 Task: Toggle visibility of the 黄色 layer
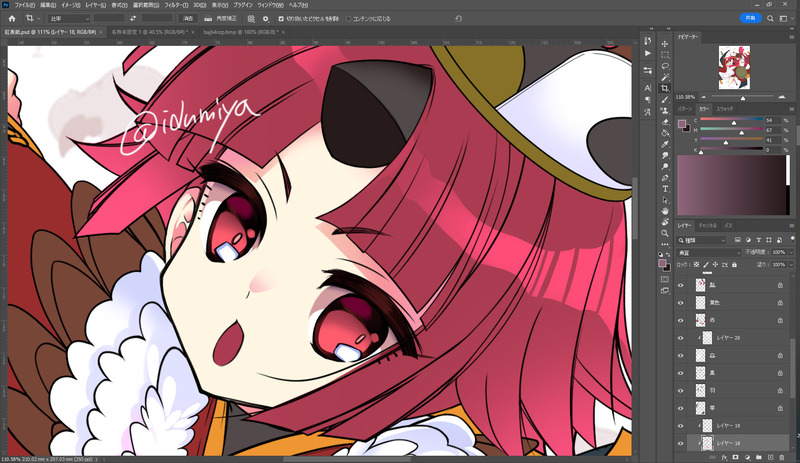[680, 303]
